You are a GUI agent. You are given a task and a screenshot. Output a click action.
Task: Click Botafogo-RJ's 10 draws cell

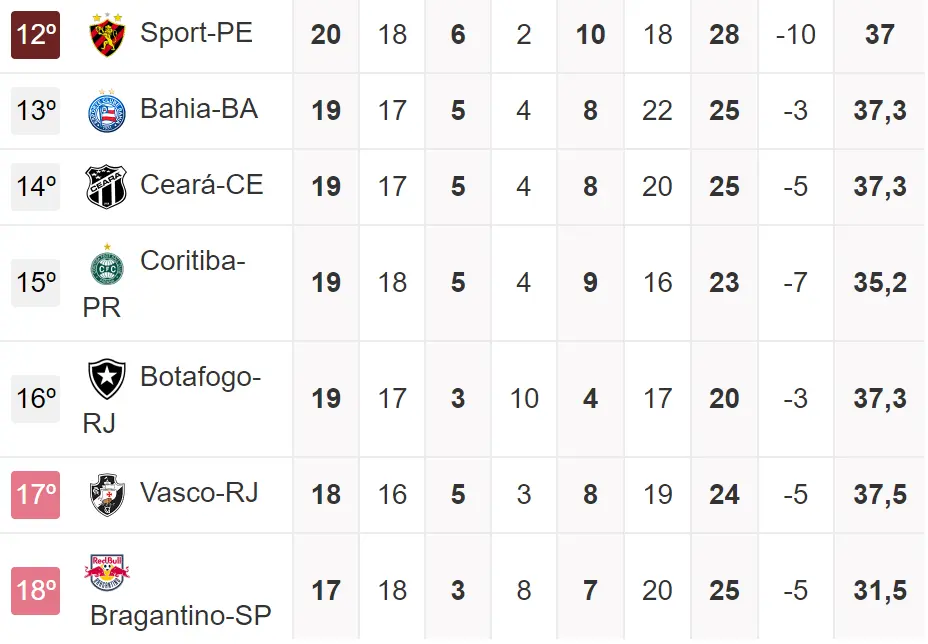(524, 399)
